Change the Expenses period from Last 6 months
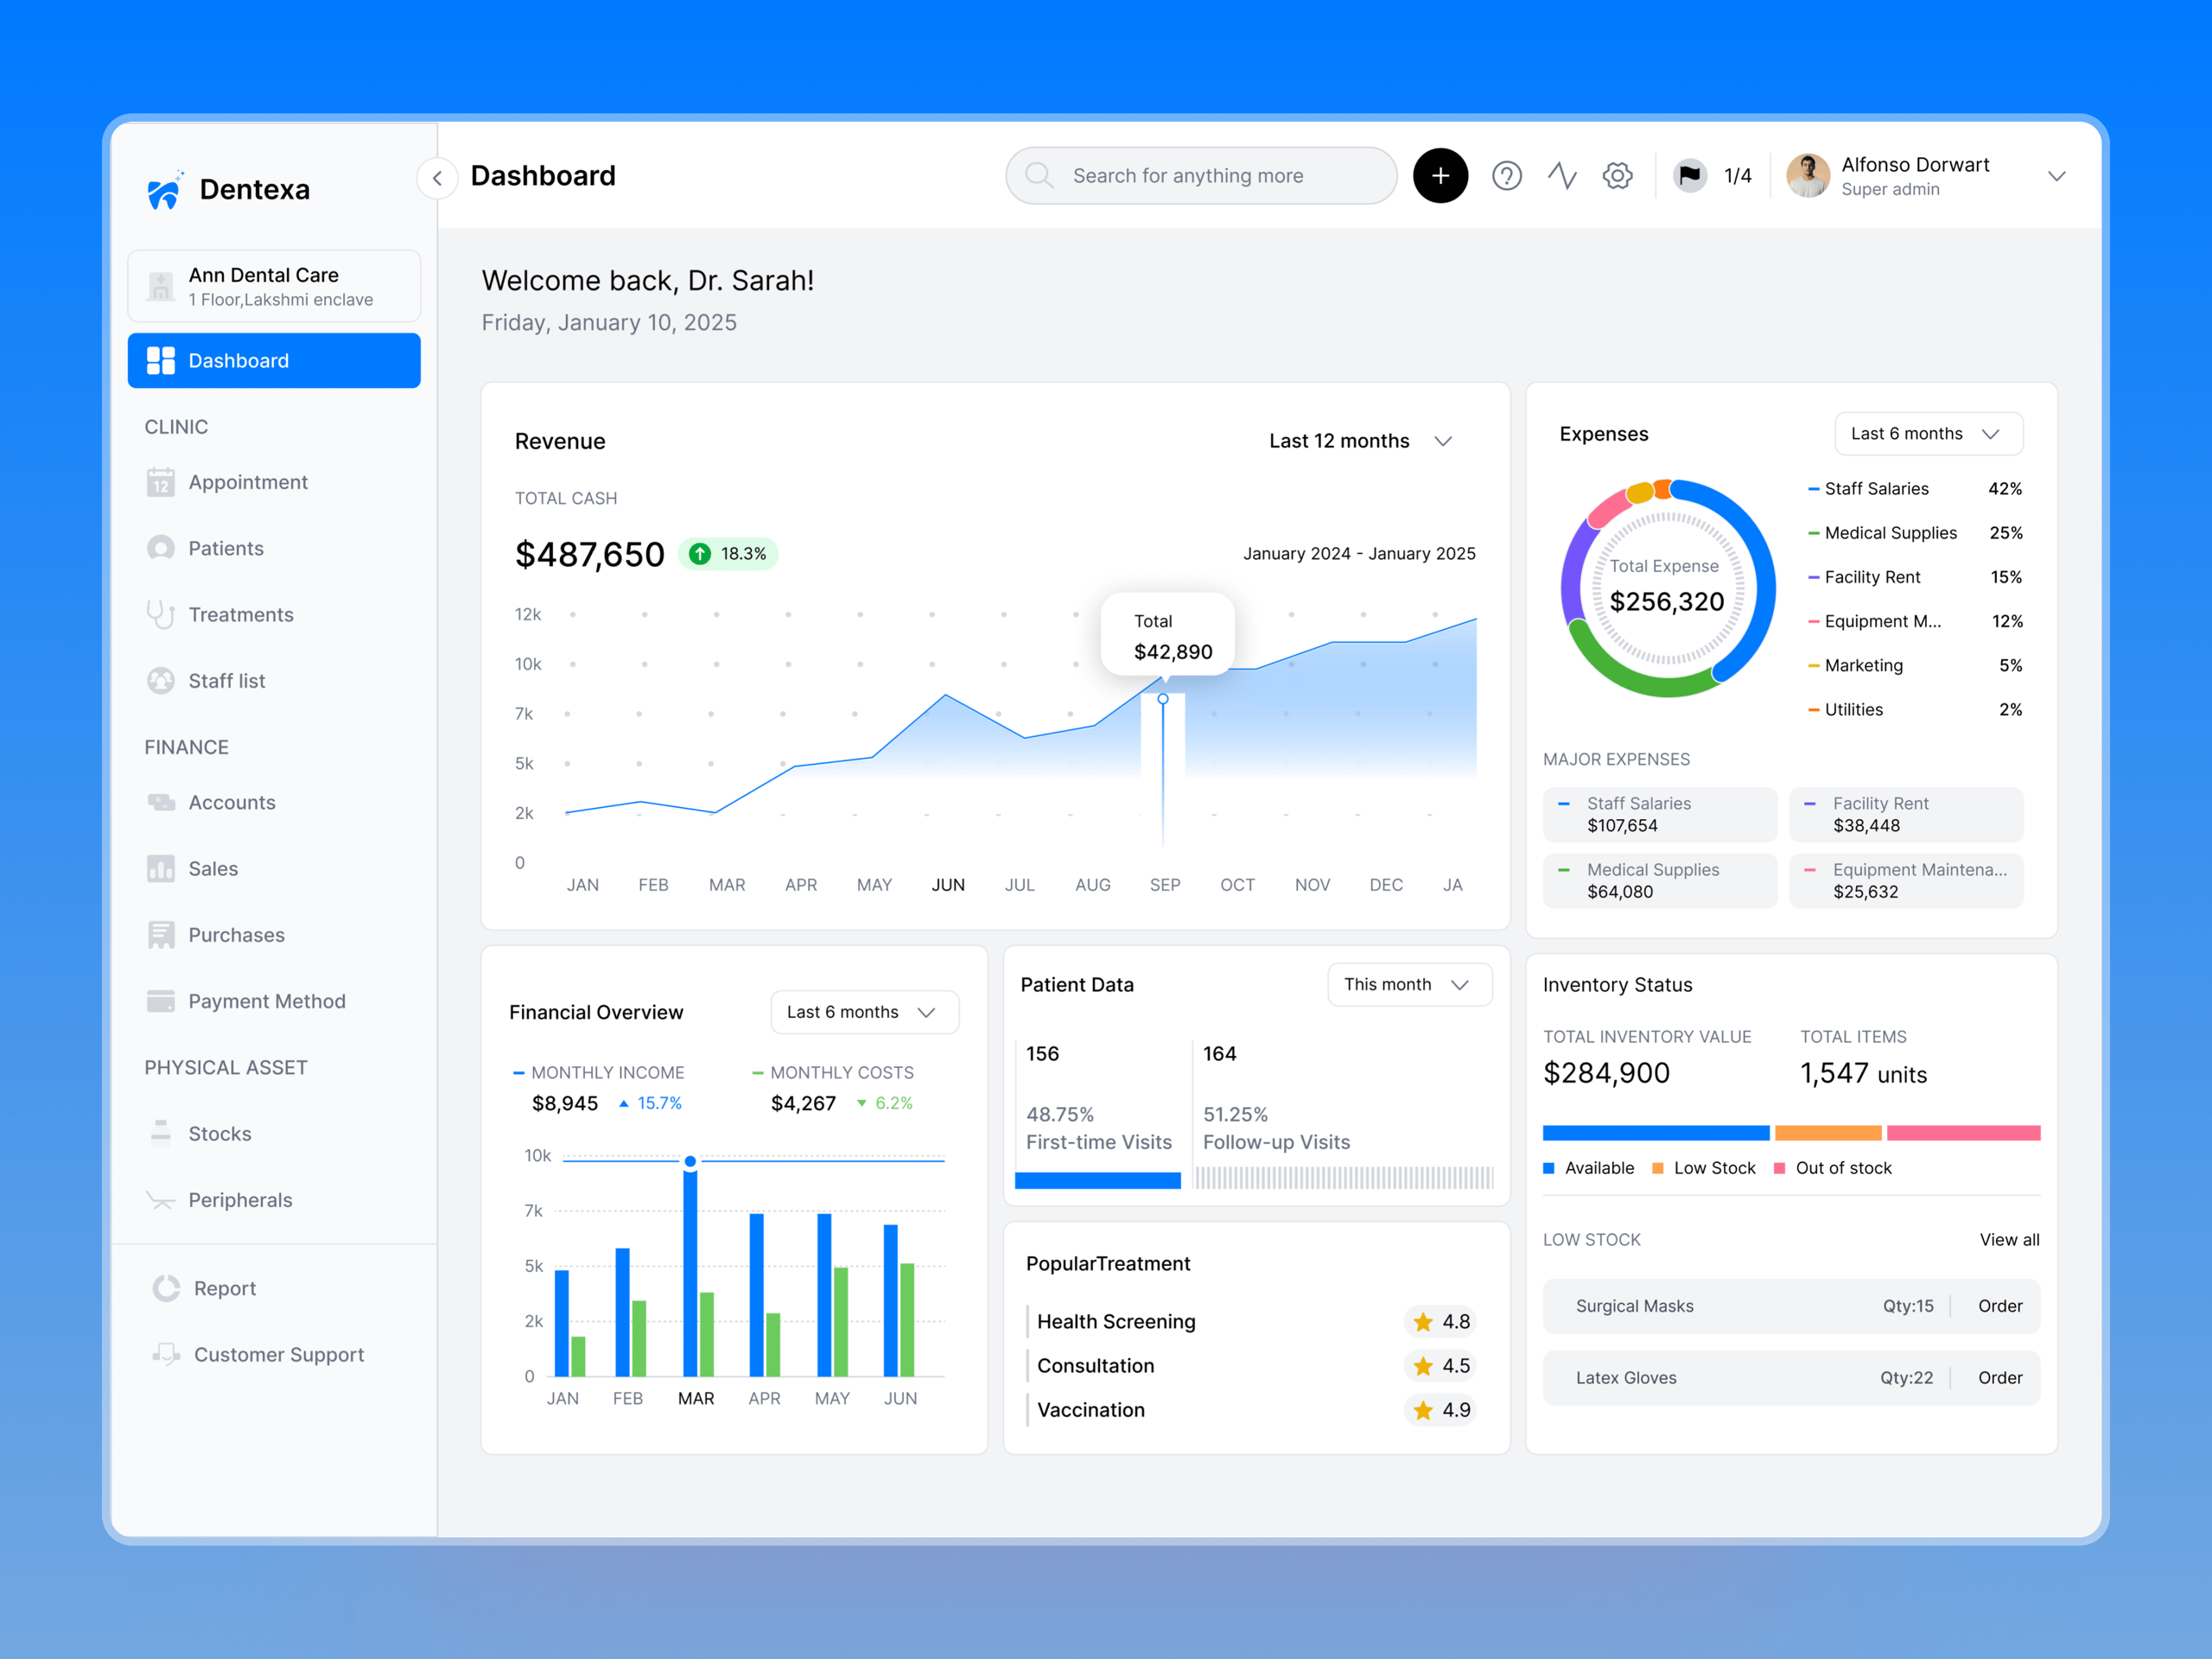Screen dimensions: 2212x1659 tap(1927, 433)
